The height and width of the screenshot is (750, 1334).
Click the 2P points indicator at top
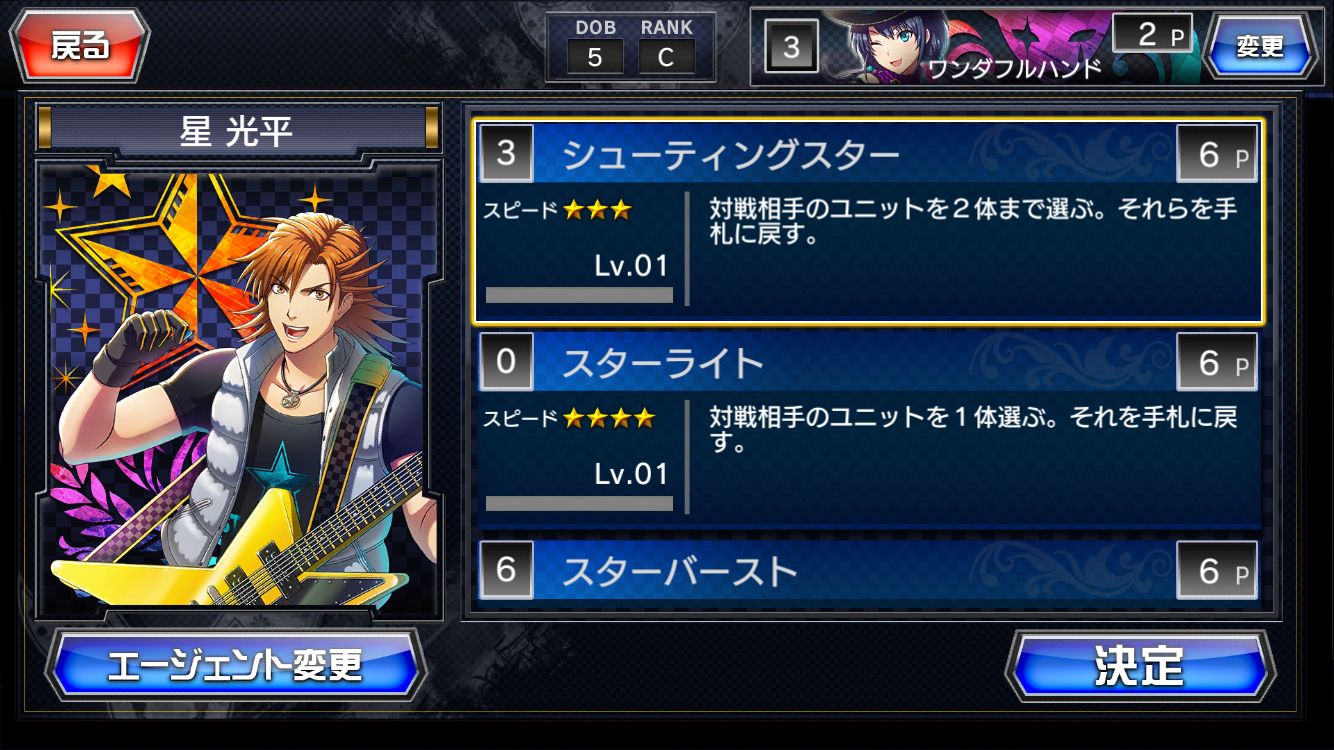click(1153, 35)
